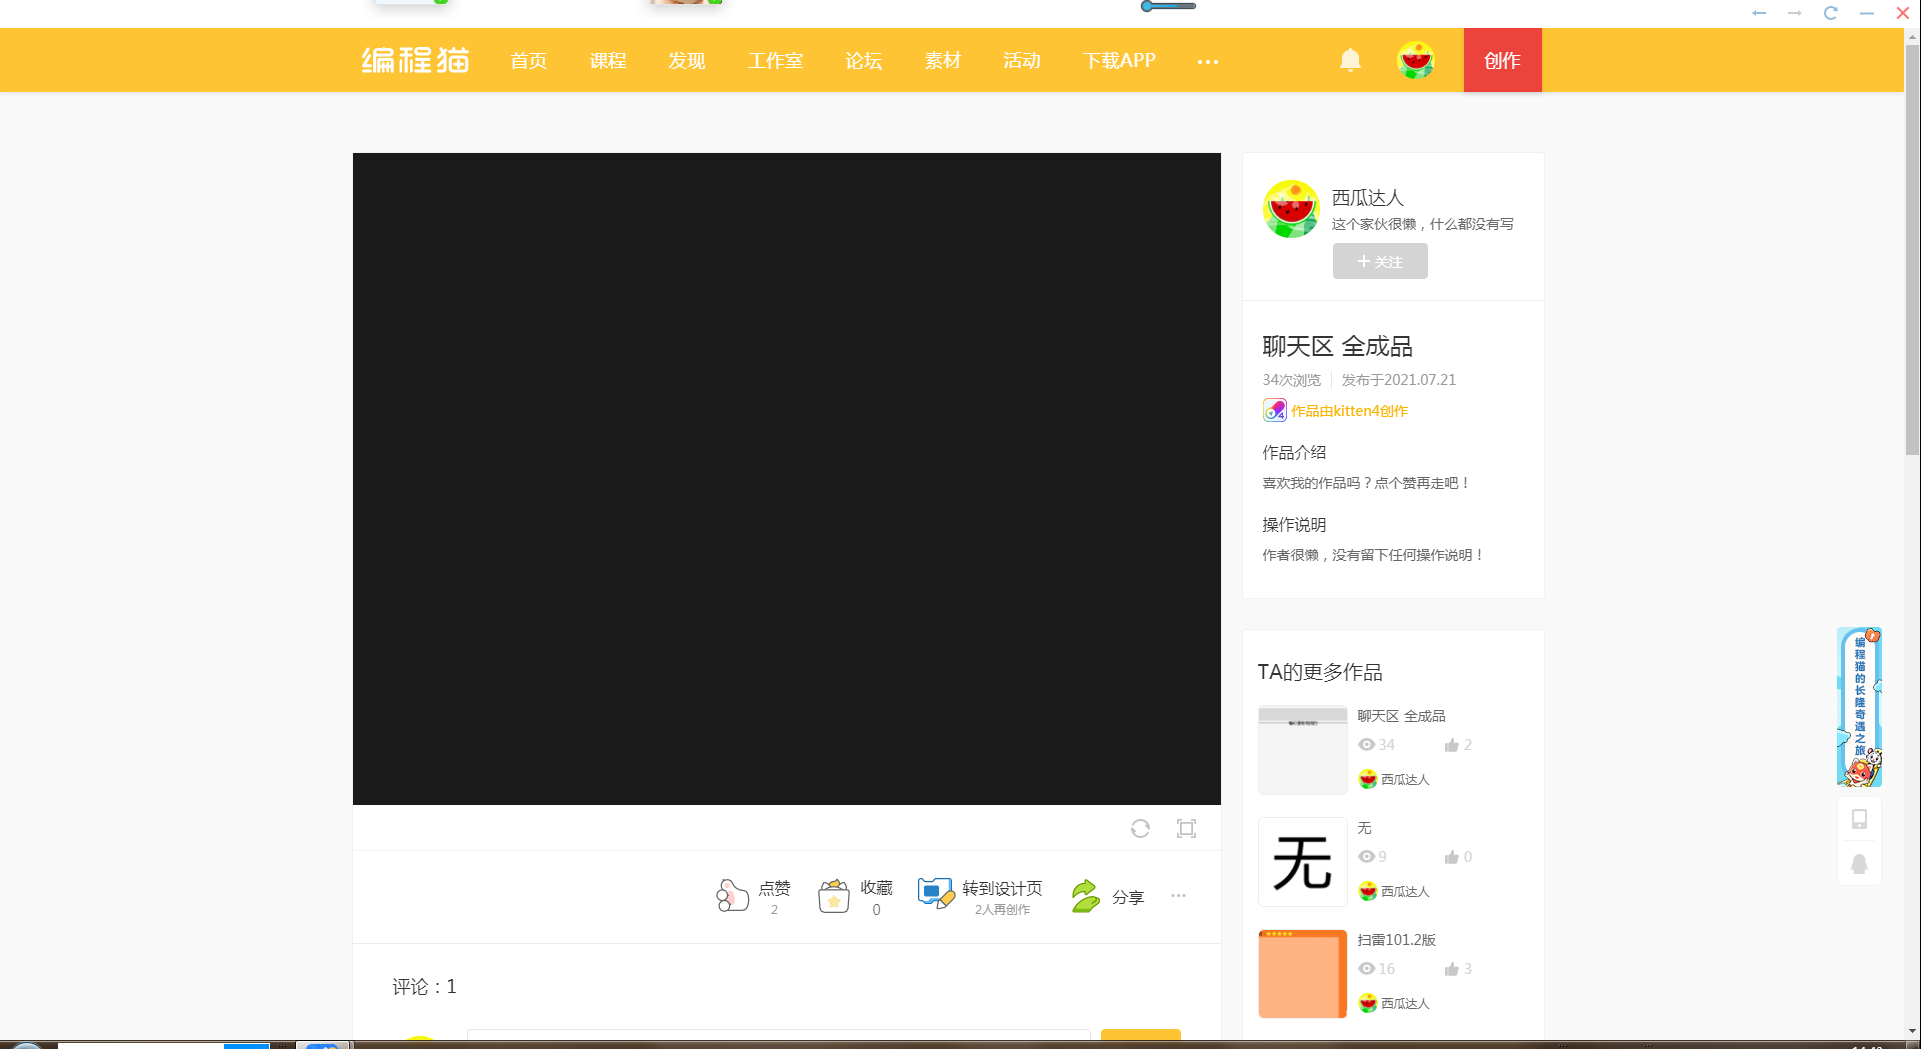Click the thumbs-up icon for 扫雷101.2版
This screenshot has height=1049, width=1921.
click(1451, 968)
